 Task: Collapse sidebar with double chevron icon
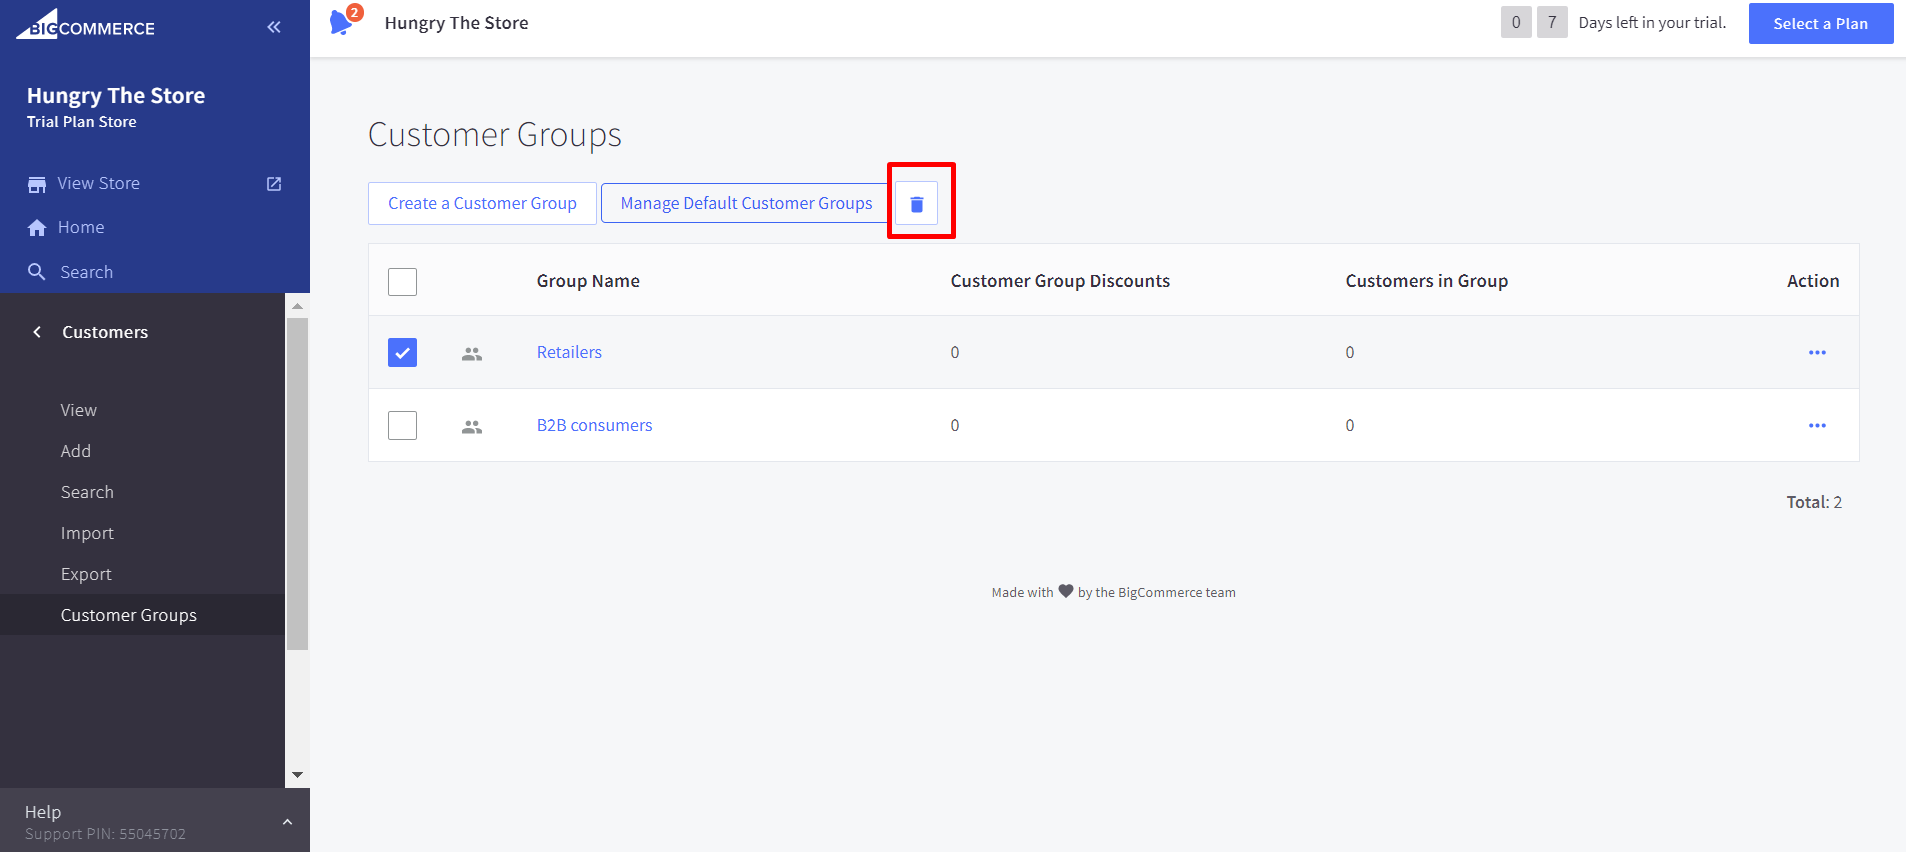pos(274,27)
